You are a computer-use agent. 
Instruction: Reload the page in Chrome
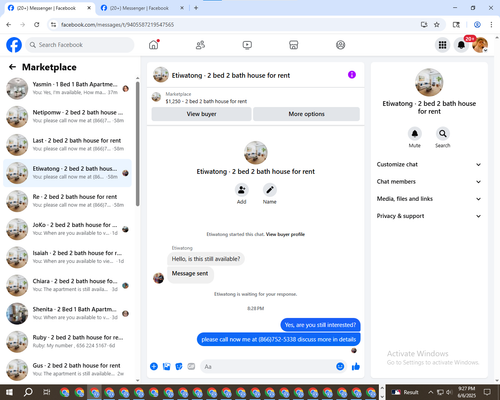(x=37, y=25)
